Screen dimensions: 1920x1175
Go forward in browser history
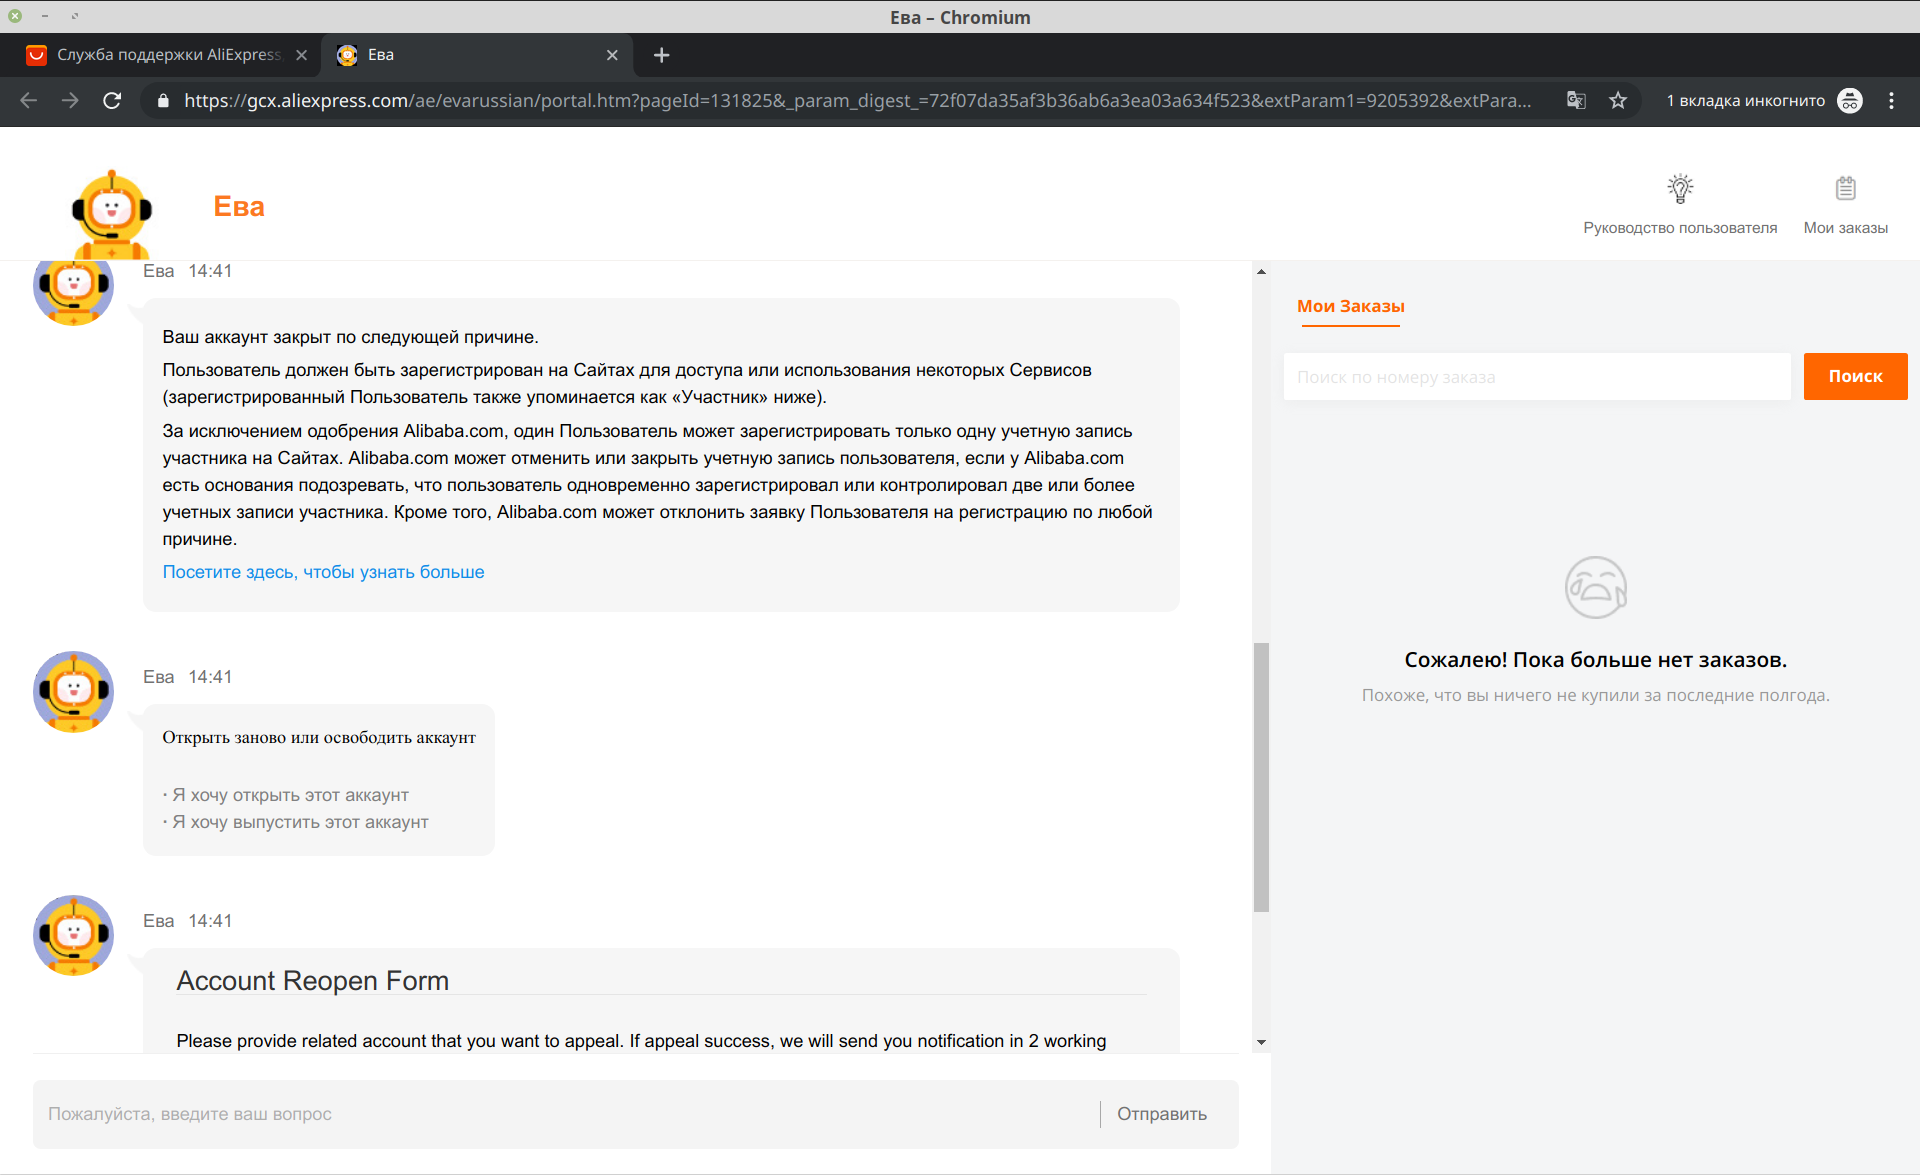[70, 100]
